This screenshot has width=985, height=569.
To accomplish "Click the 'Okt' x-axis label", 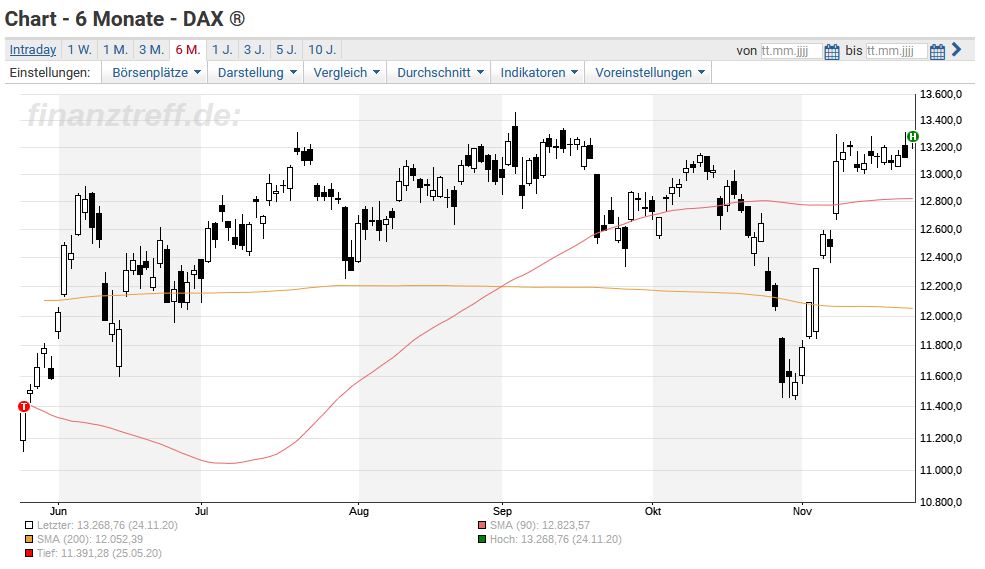I will click(x=653, y=511).
